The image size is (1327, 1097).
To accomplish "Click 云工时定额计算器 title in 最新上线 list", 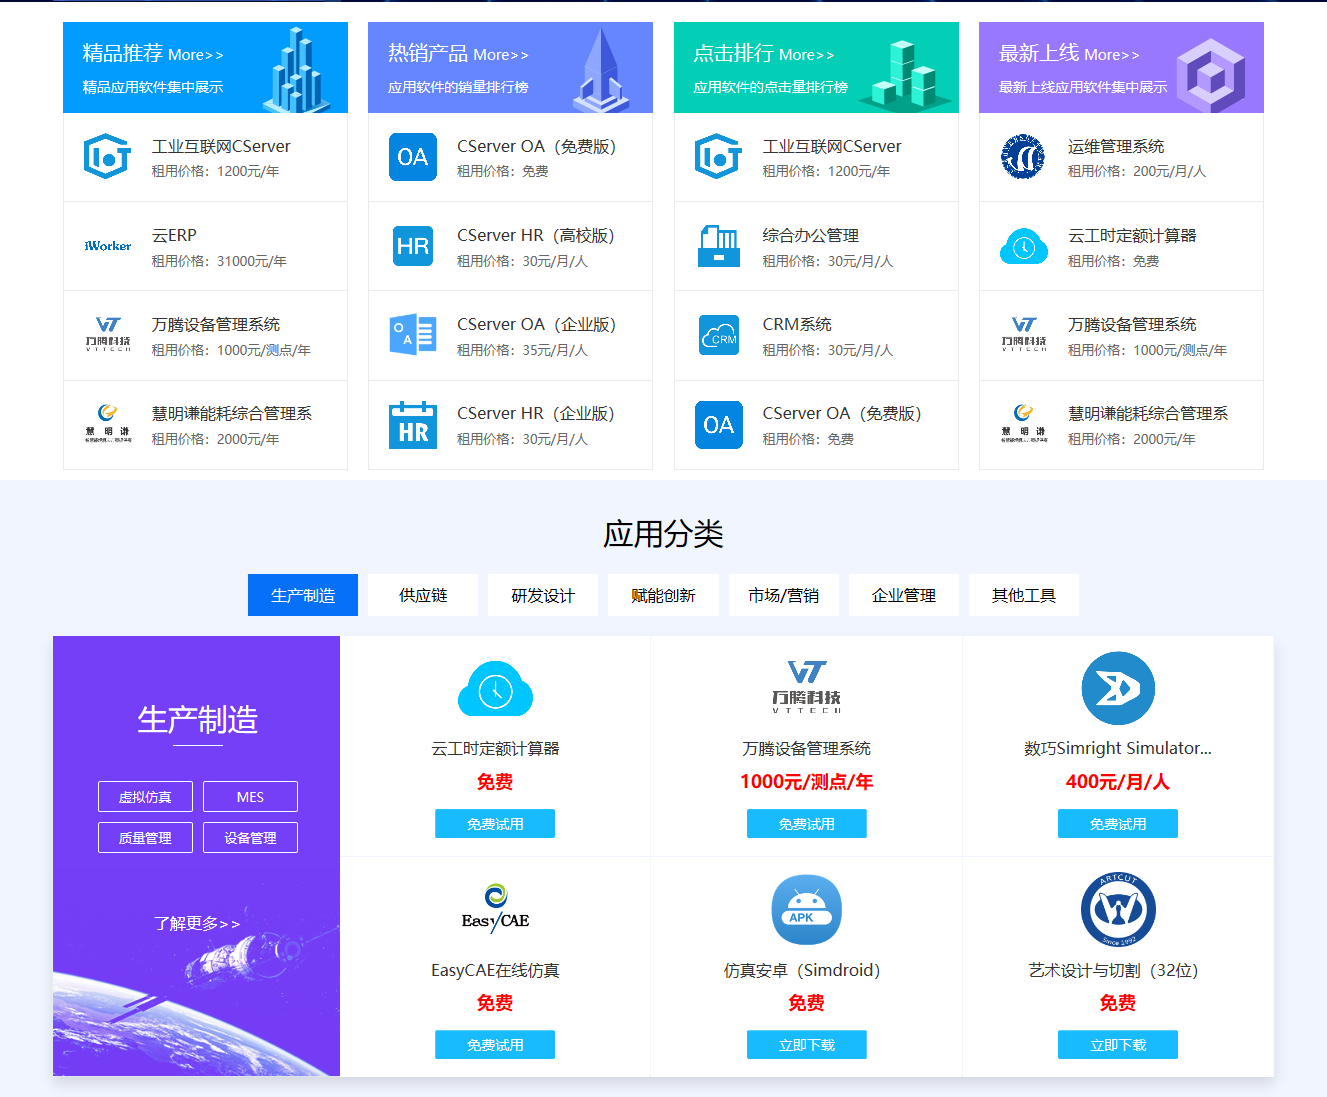I will pos(1132,235).
